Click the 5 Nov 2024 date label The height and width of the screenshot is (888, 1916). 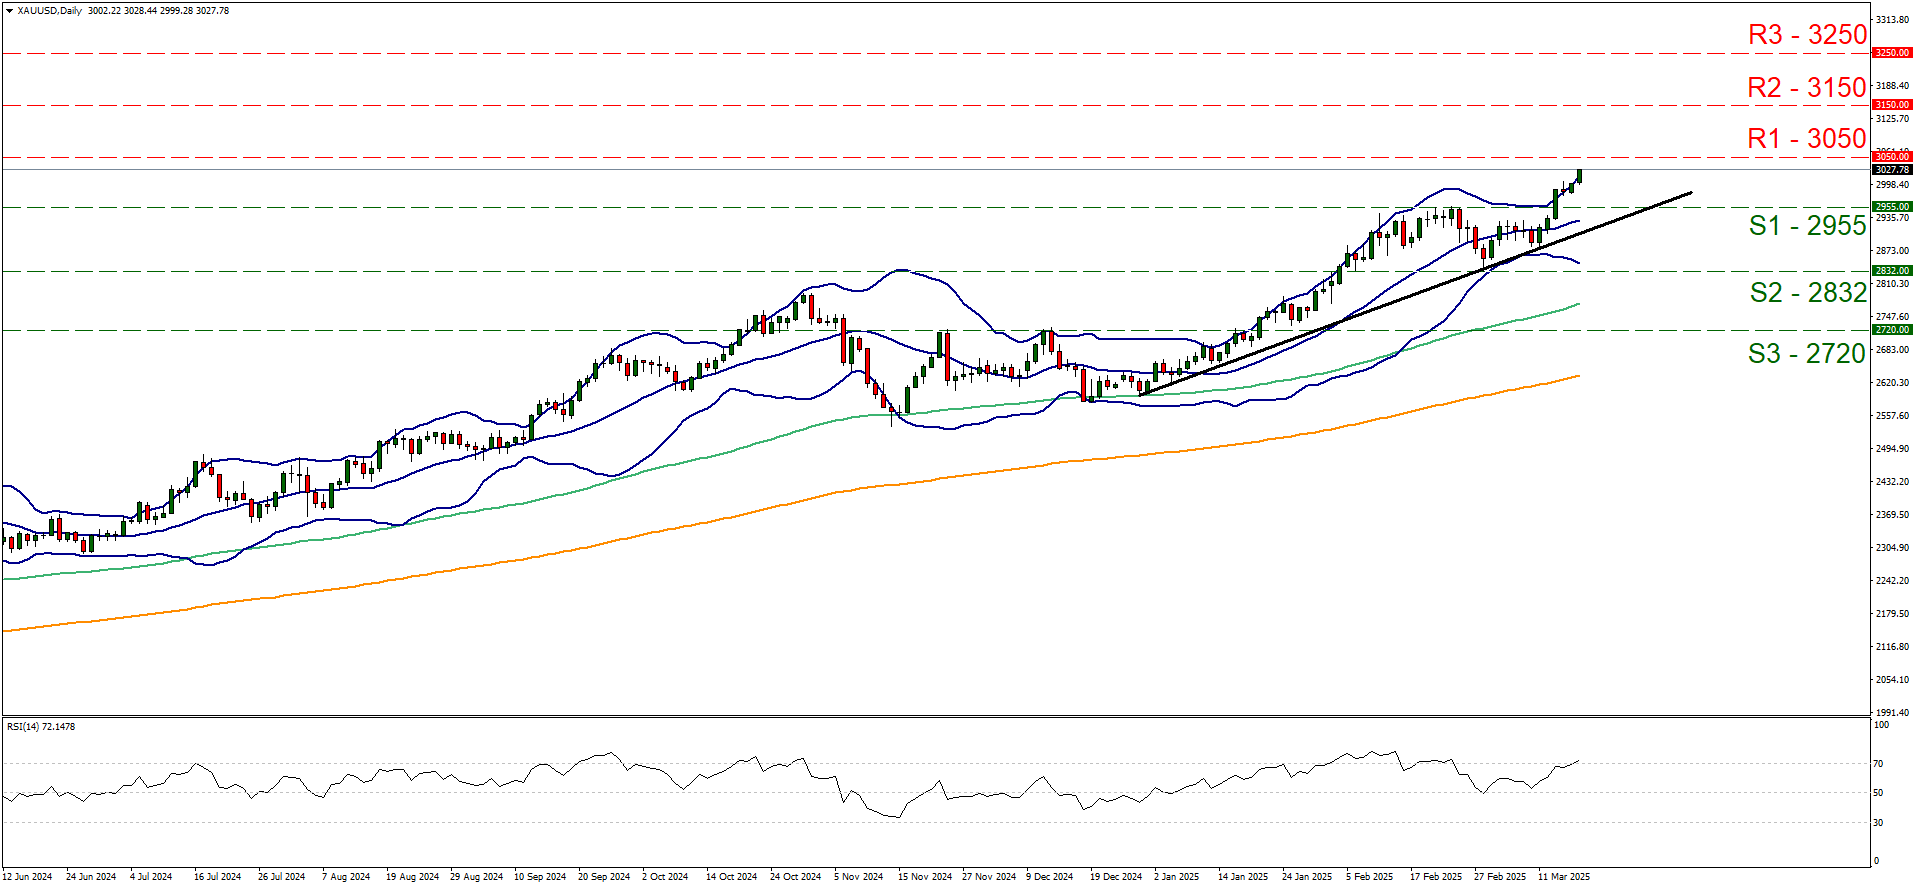(858, 877)
